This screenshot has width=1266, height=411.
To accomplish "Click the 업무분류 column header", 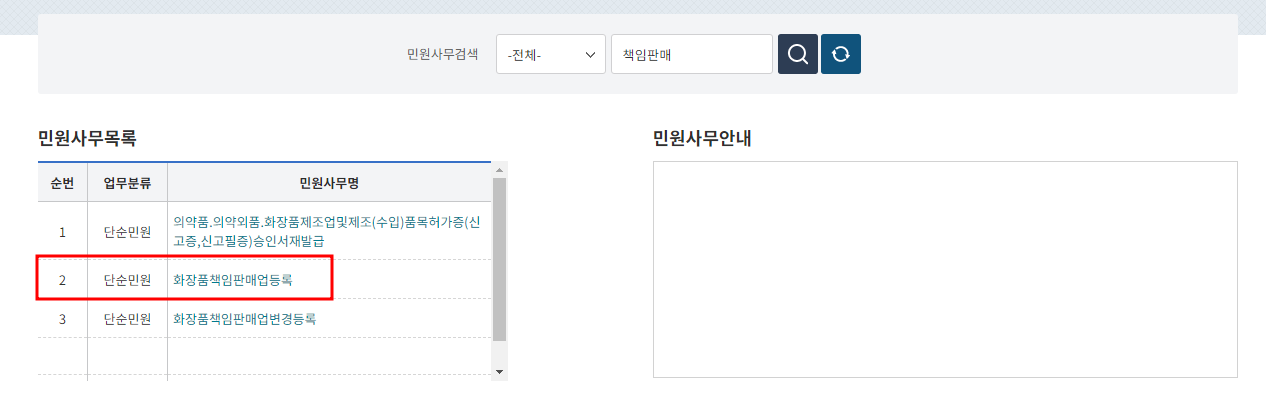I will click(127, 183).
